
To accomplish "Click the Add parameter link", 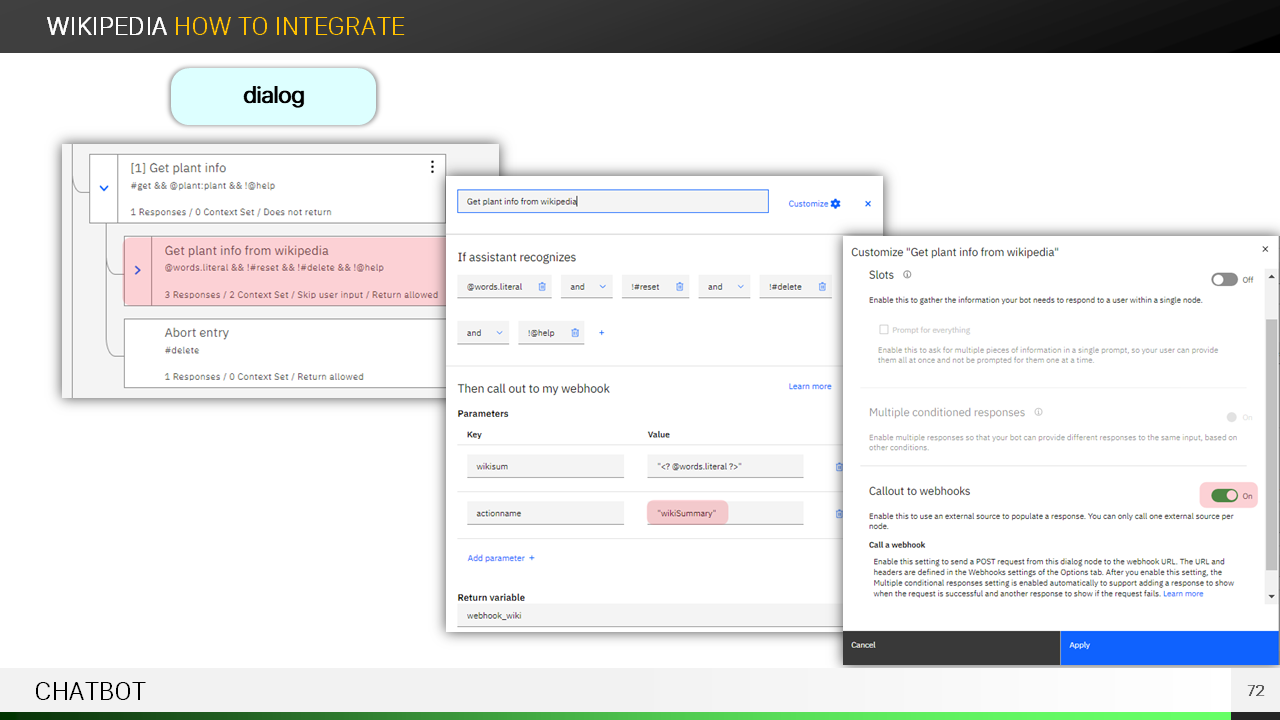I will [501, 558].
